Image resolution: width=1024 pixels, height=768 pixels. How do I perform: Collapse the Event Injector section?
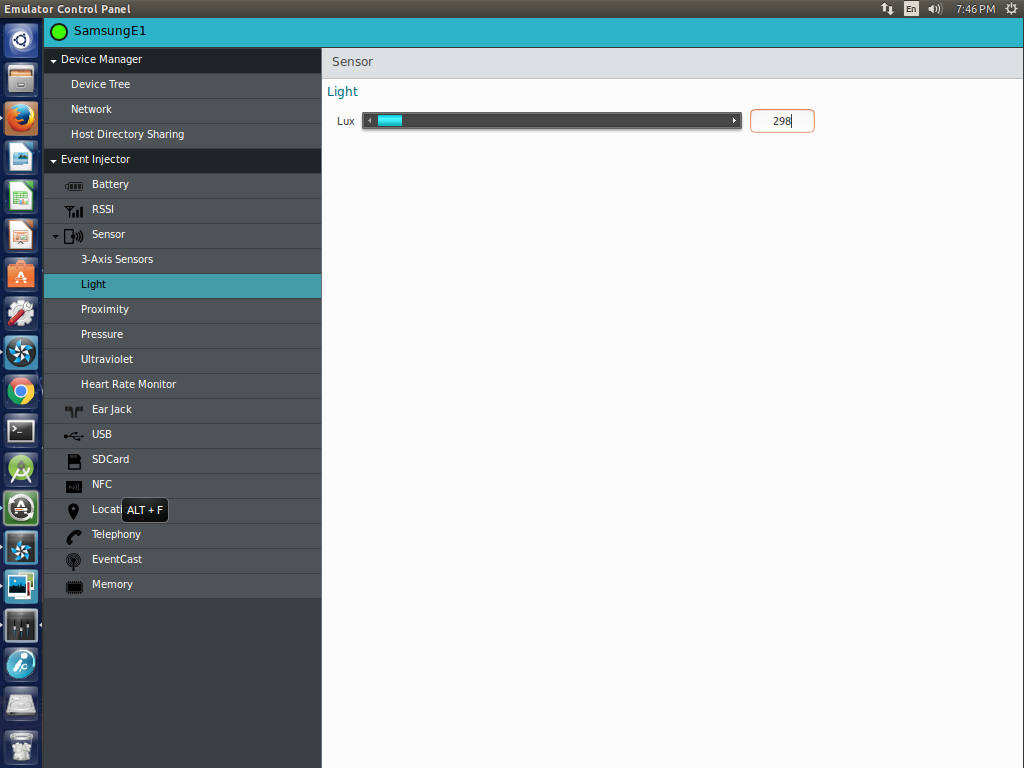click(53, 160)
